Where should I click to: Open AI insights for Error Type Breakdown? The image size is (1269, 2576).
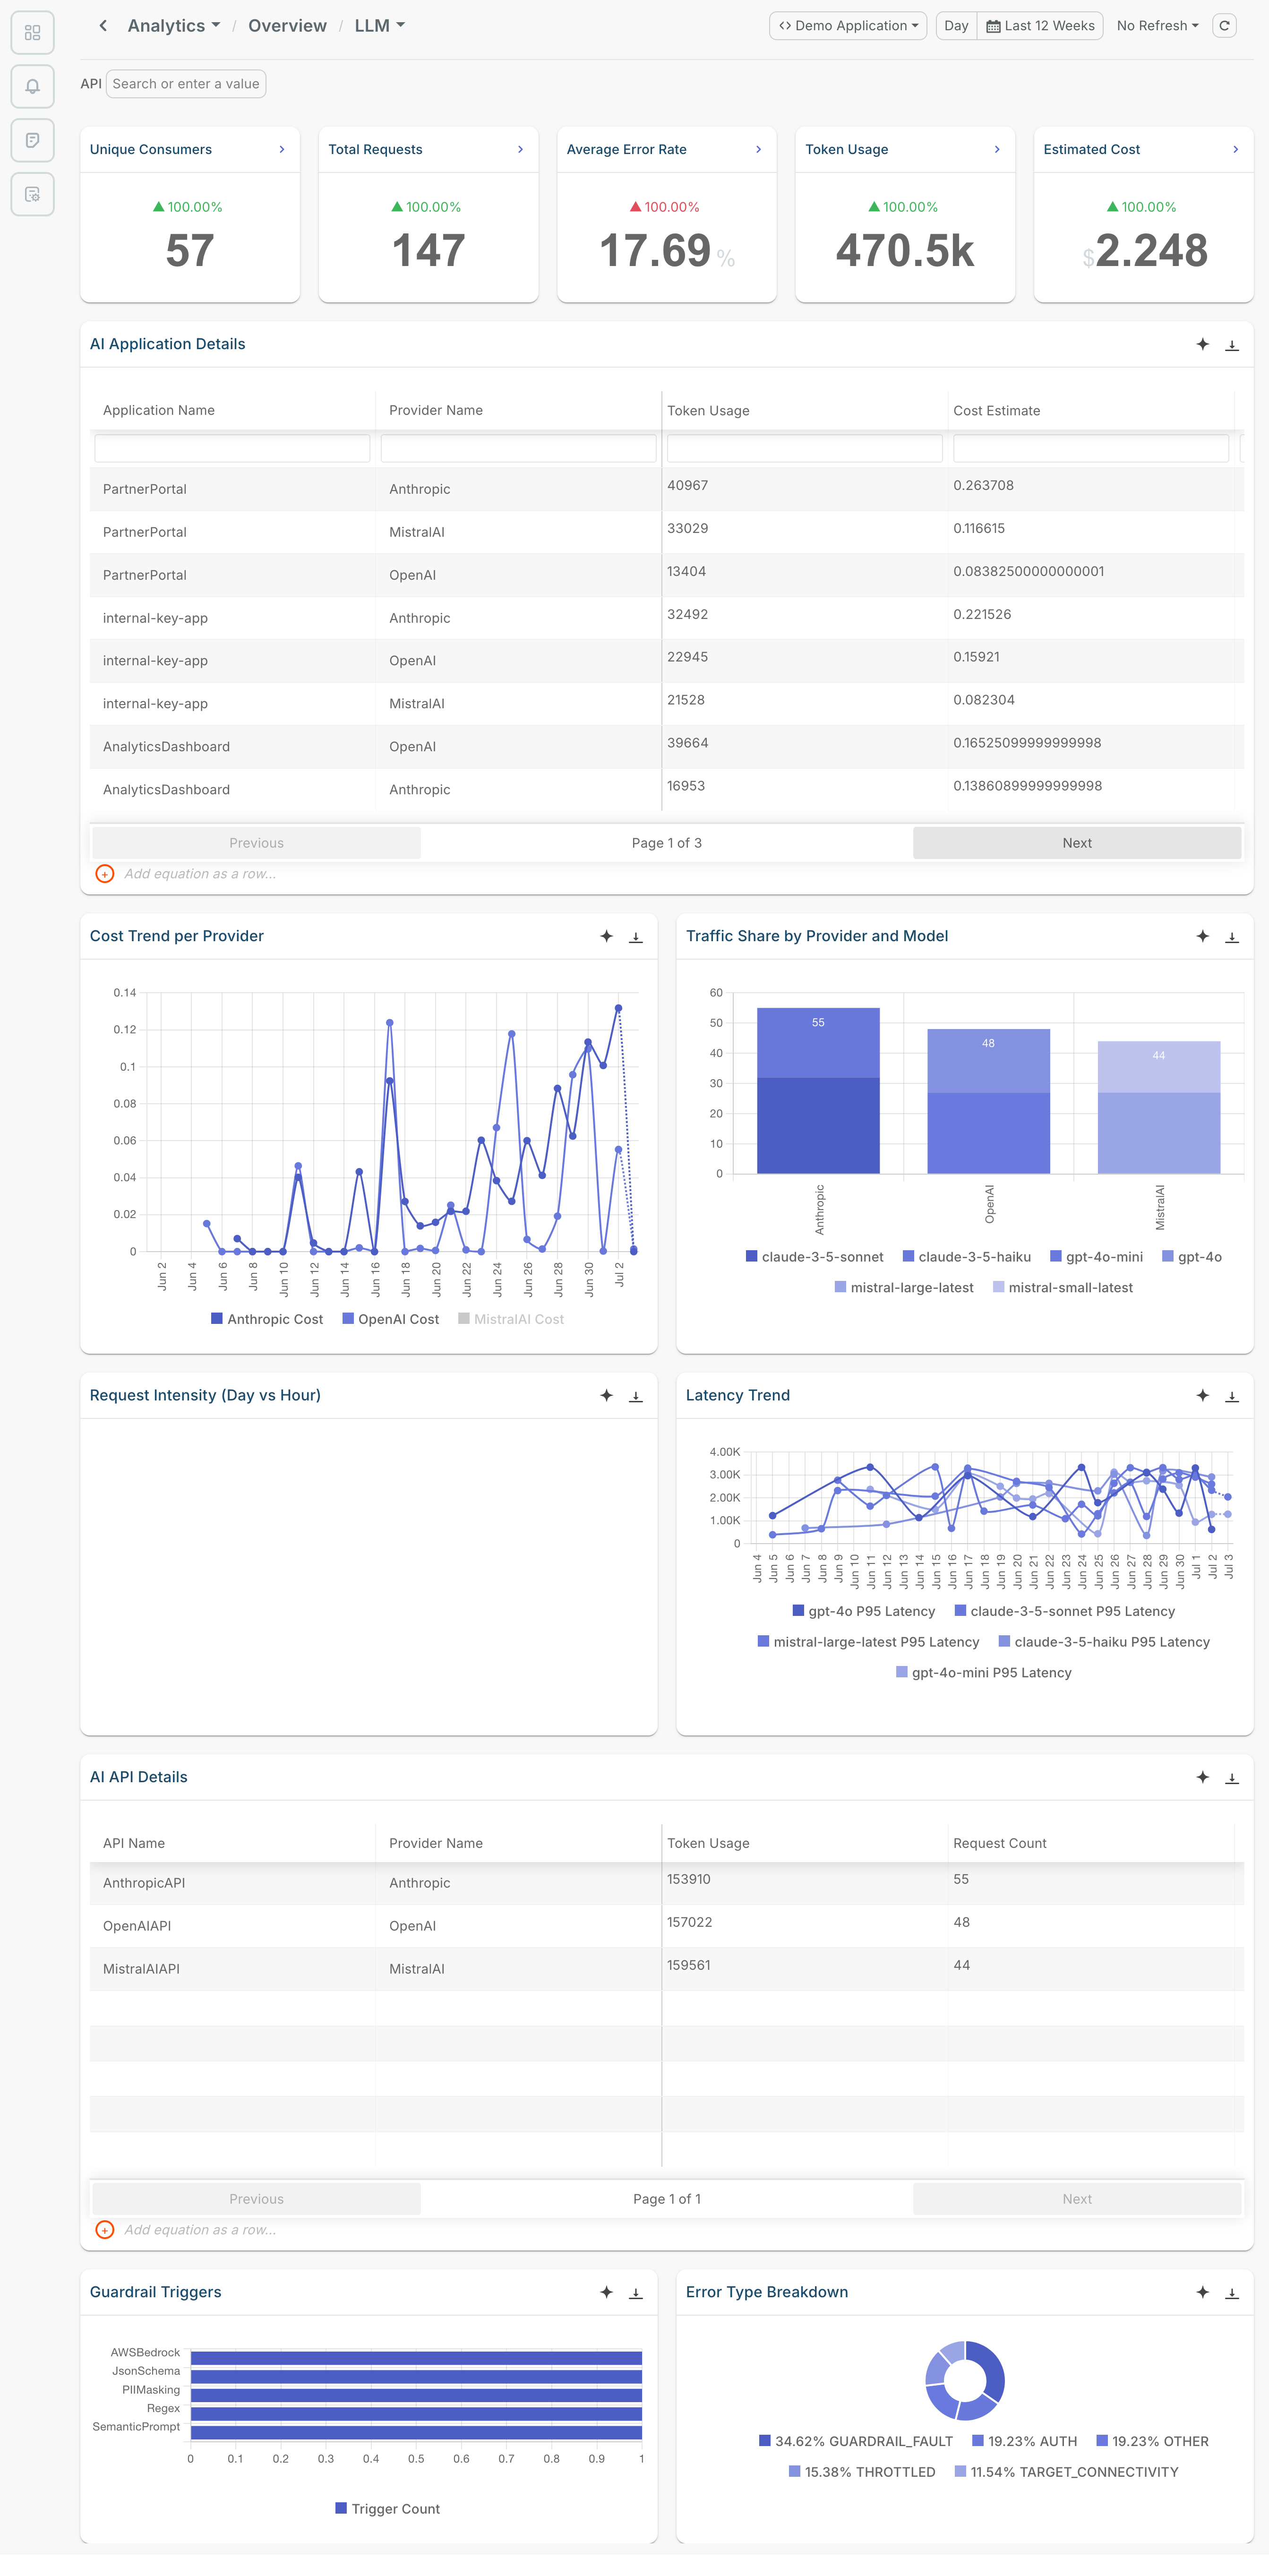tap(1203, 2292)
